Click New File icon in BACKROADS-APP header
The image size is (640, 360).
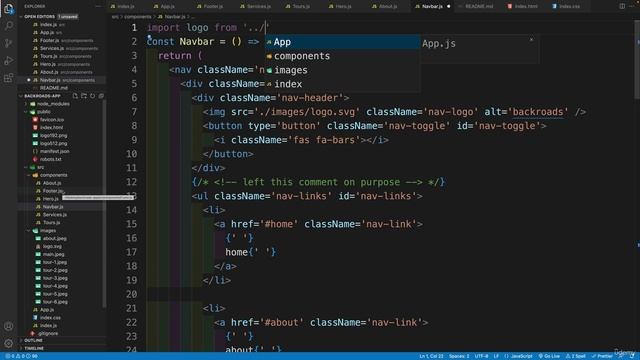(75, 96)
